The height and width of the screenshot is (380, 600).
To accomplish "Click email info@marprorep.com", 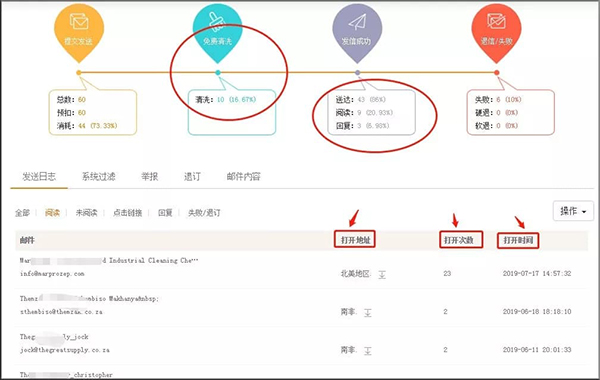I will click(x=52, y=274).
